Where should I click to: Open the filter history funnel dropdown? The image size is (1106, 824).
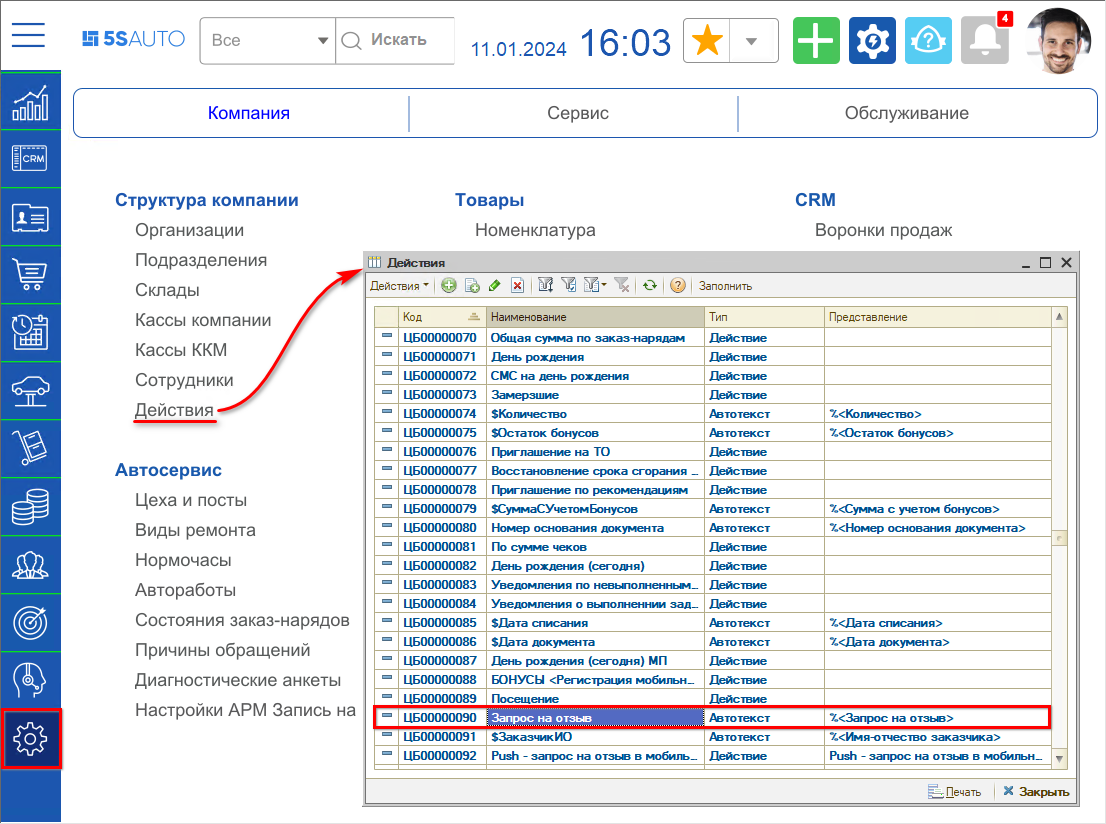[x=595, y=285]
